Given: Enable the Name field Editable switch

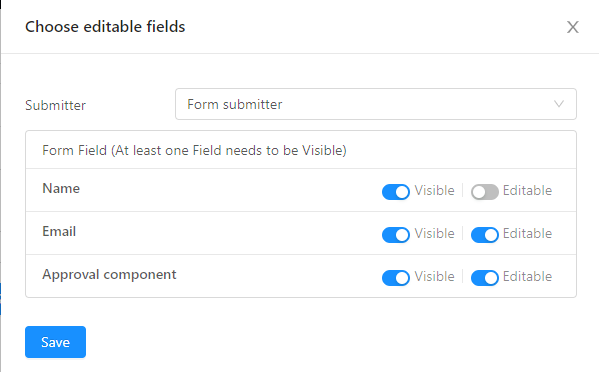Looking at the screenshot, I should pyautogui.click(x=484, y=192).
